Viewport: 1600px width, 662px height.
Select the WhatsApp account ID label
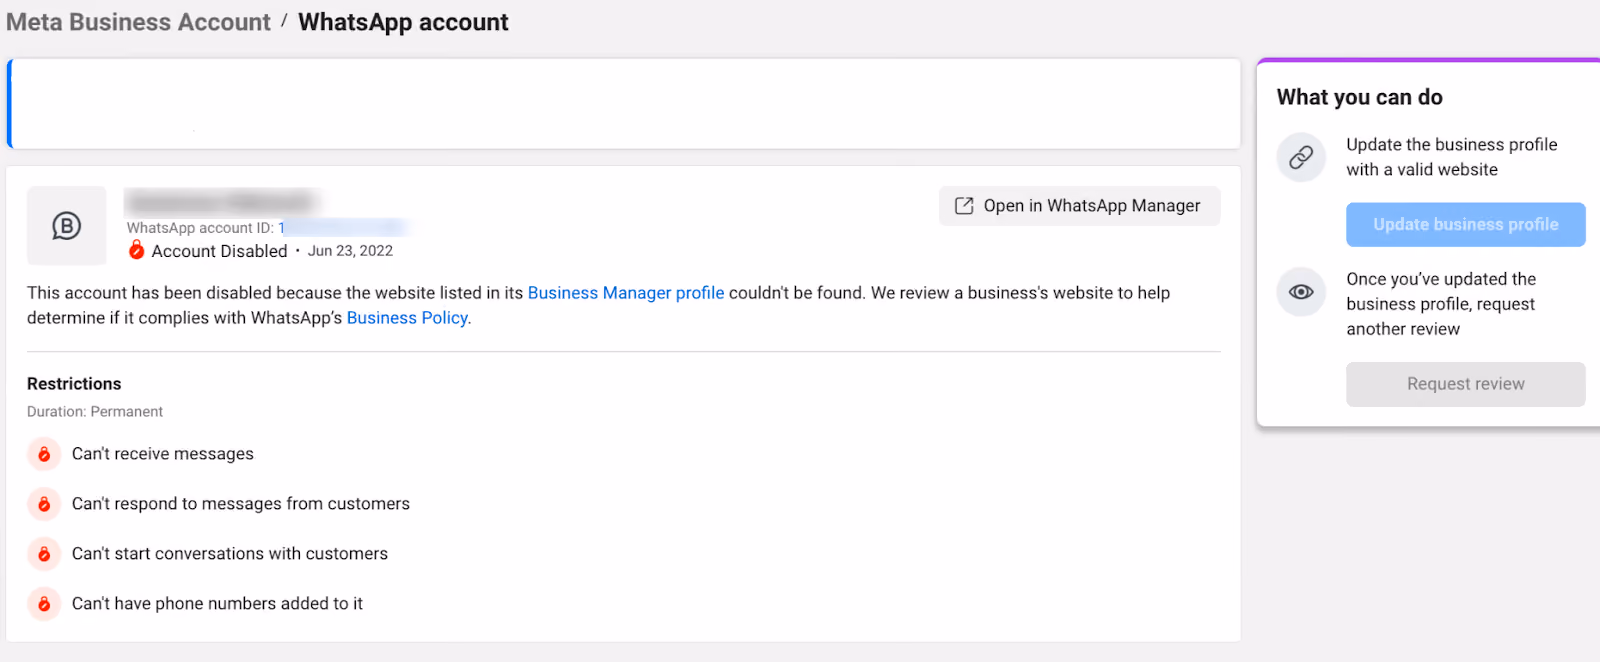click(200, 228)
